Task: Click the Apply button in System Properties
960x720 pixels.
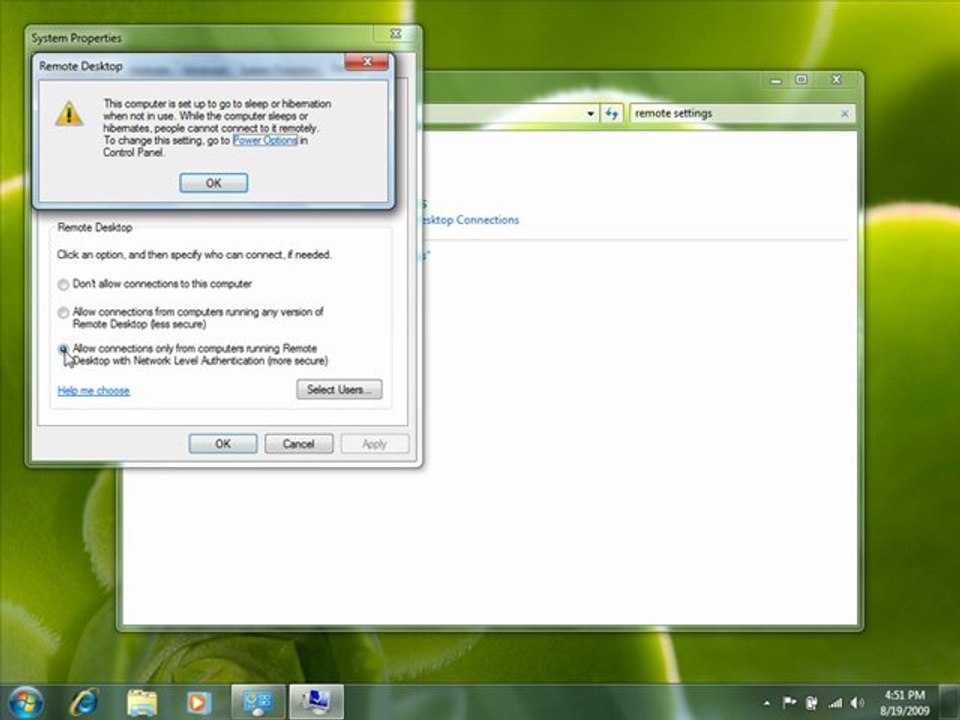Action: tap(374, 444)
